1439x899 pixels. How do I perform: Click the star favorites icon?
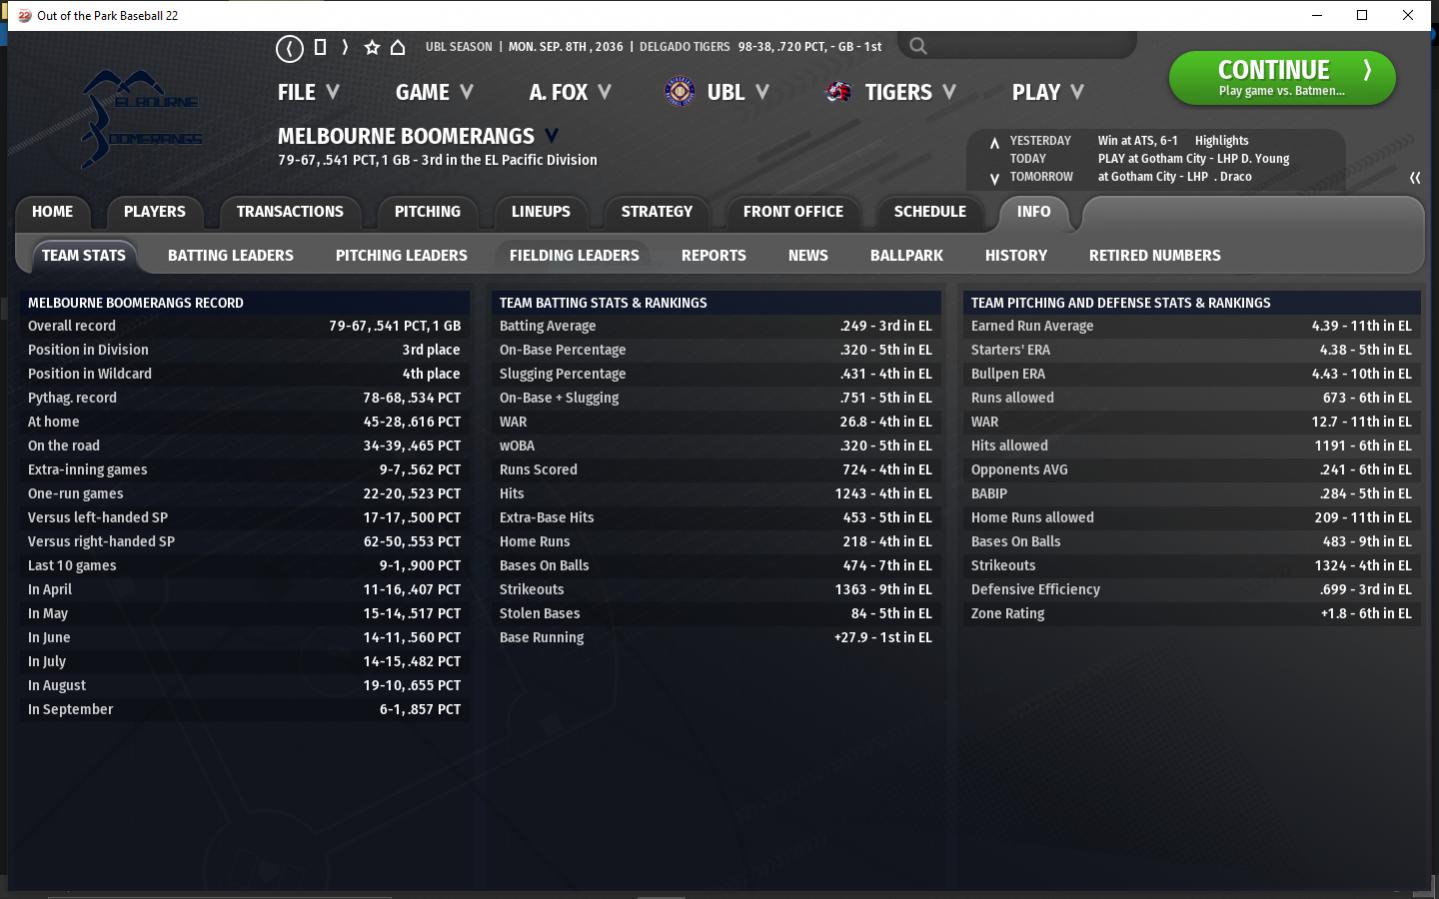372,47
